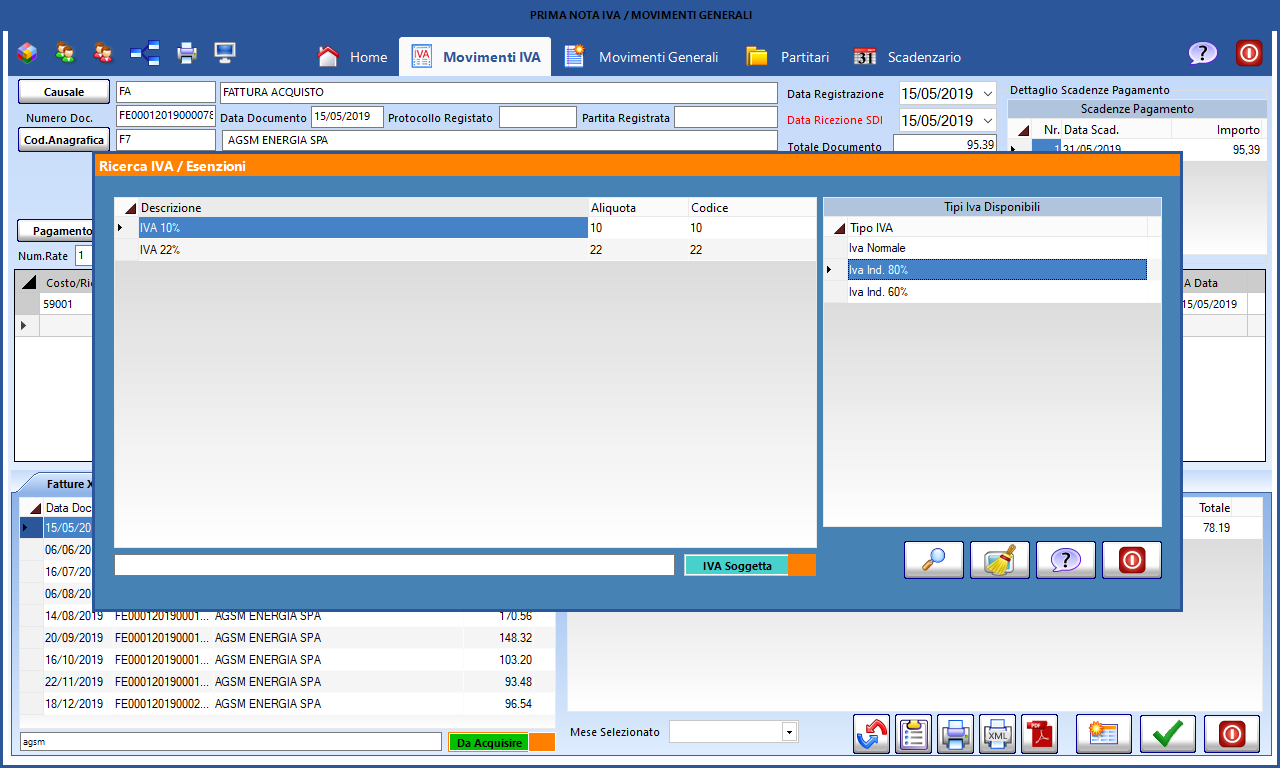Open help in the Ricerca IVA dialog
The width and height of the screenshot is (1280, 768).
click(x=1066, y=560)
